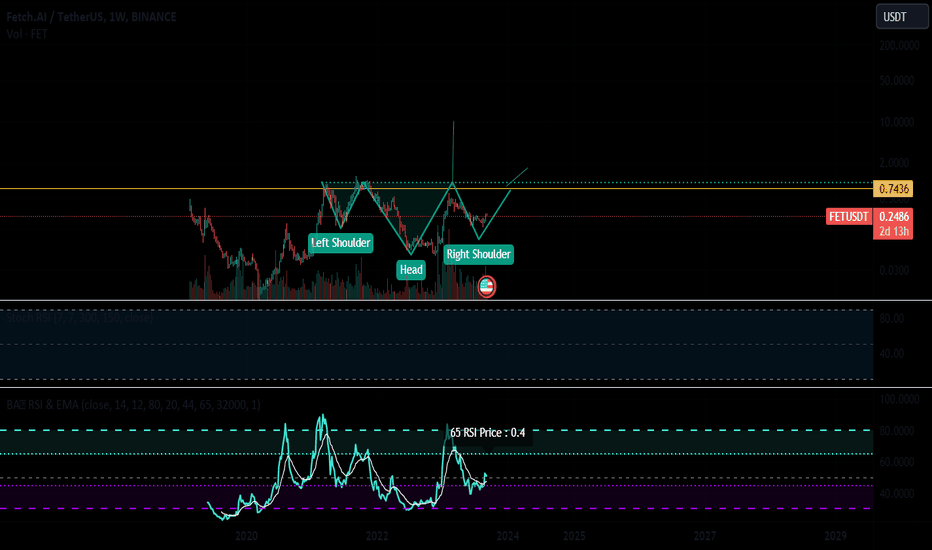
Task: Click the 10.0000 price scale value
Action: tap(896, 122)
